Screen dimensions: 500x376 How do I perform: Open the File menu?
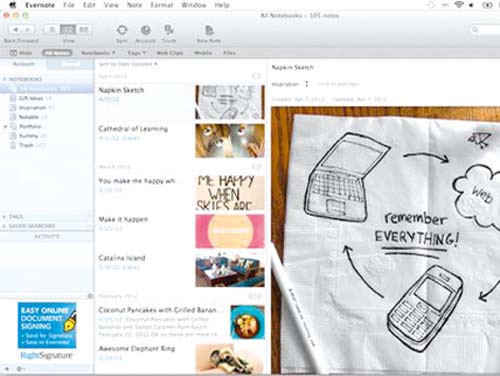pyautogui.click(x=69, y=5)
